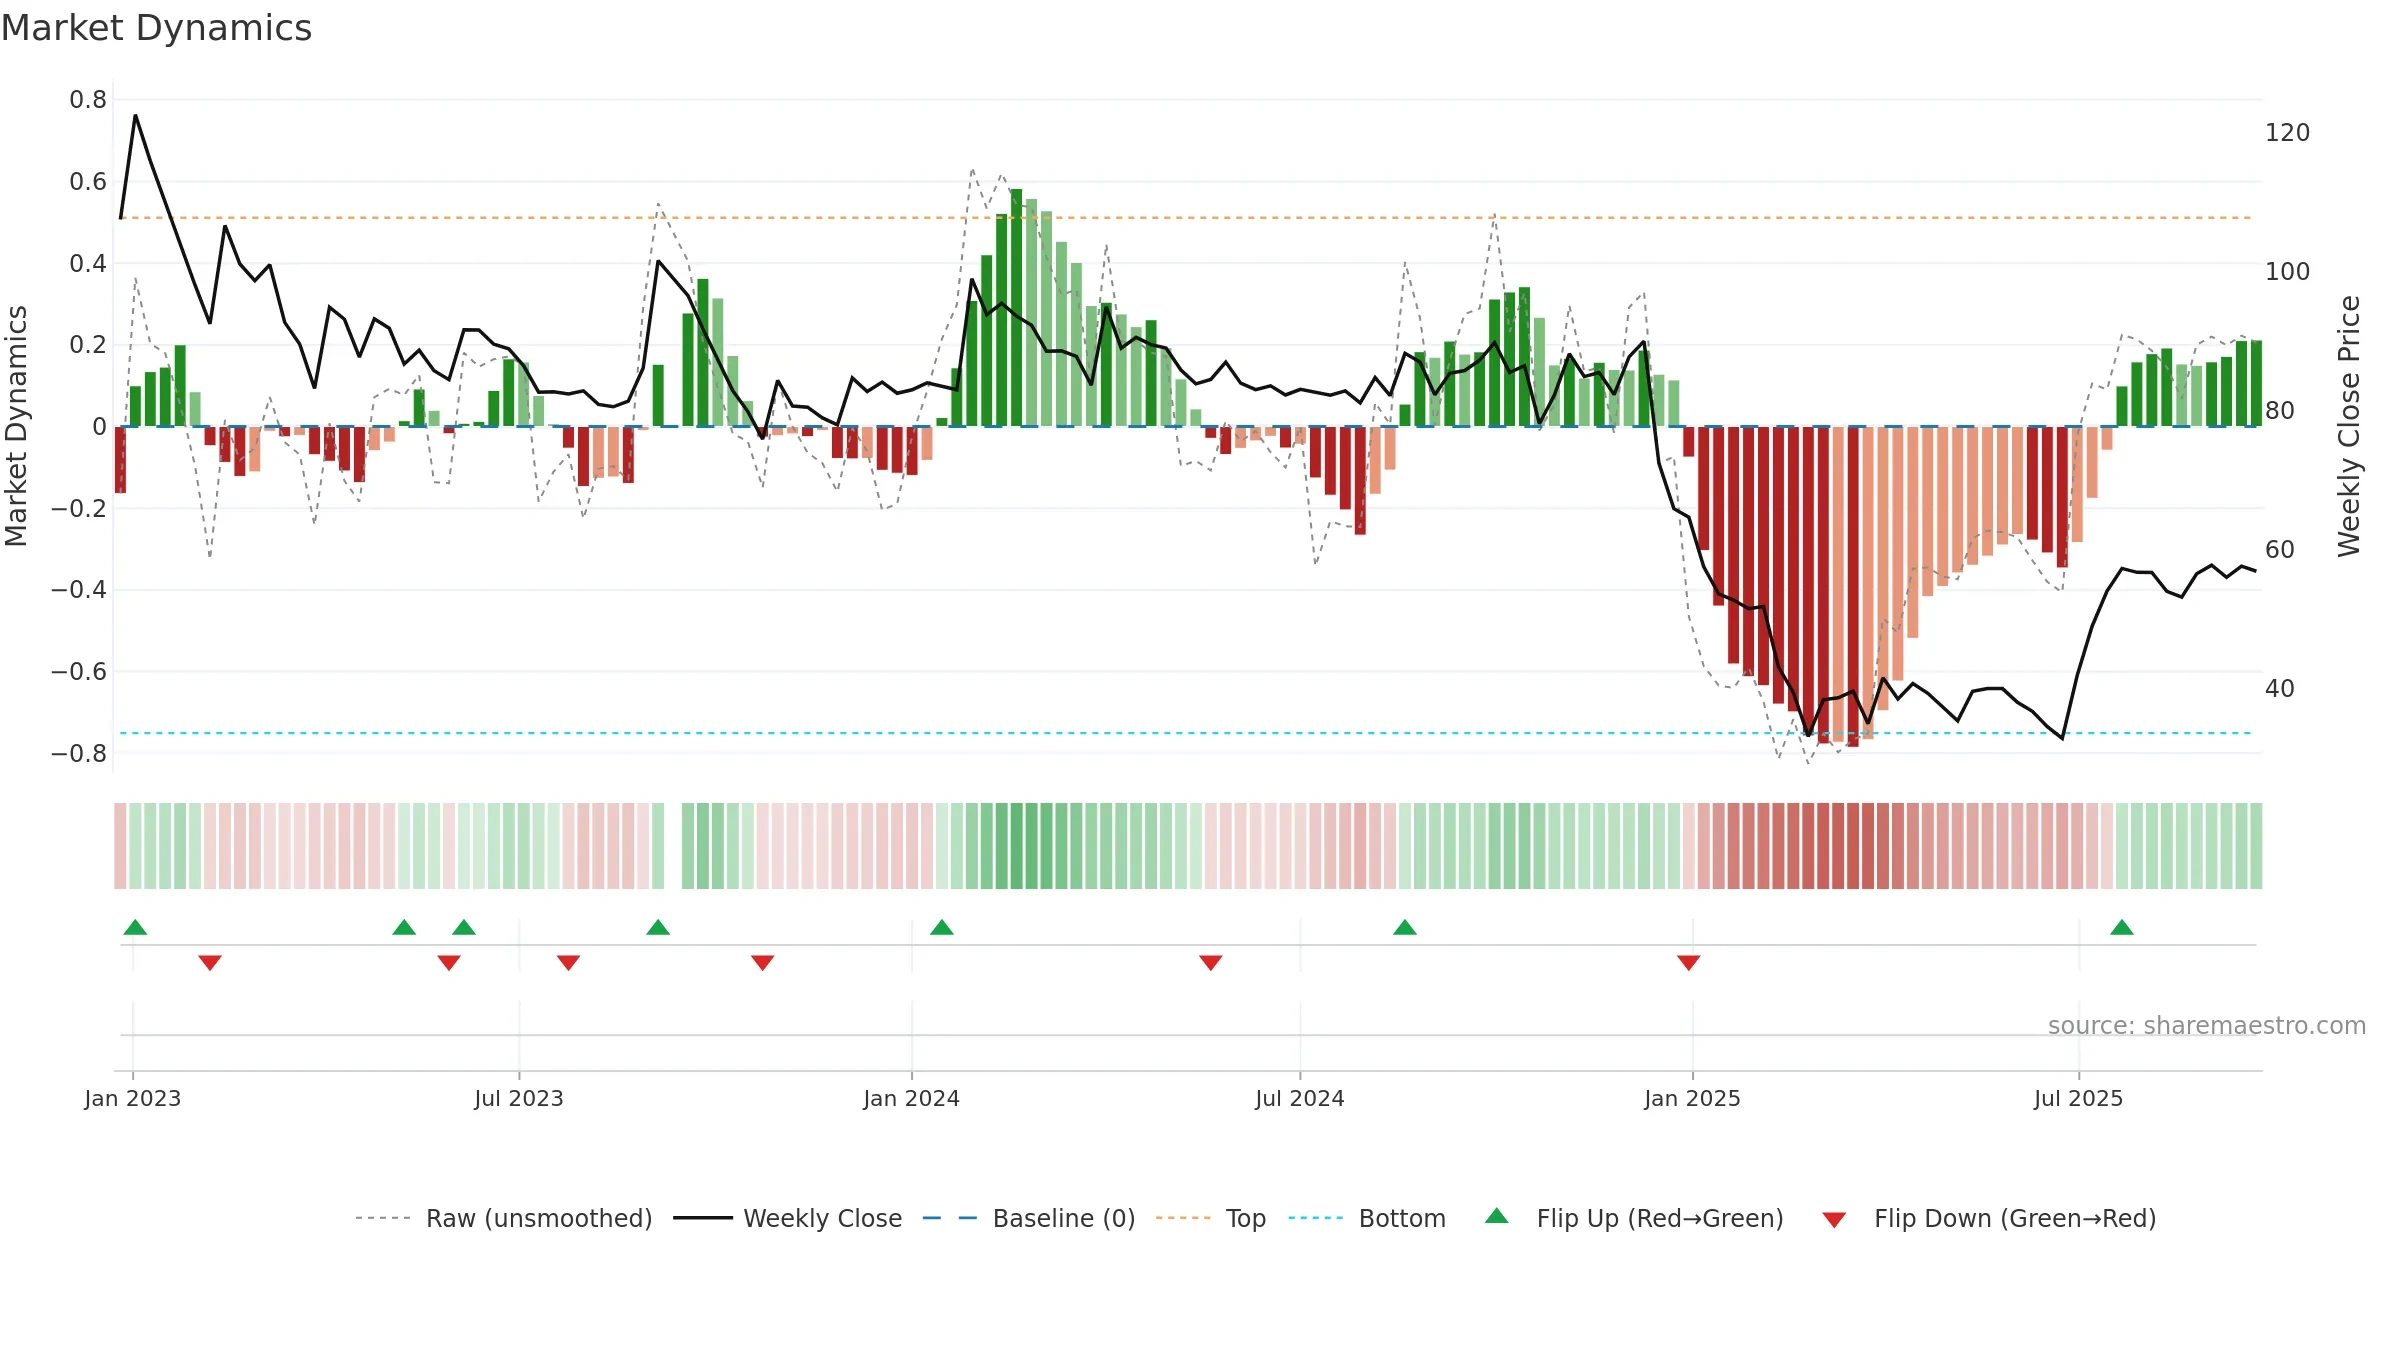Select the red flip-down marker just after Jul 2023
The image size is (2400, 1350).
pyautogui.click(x=569, y=963)
